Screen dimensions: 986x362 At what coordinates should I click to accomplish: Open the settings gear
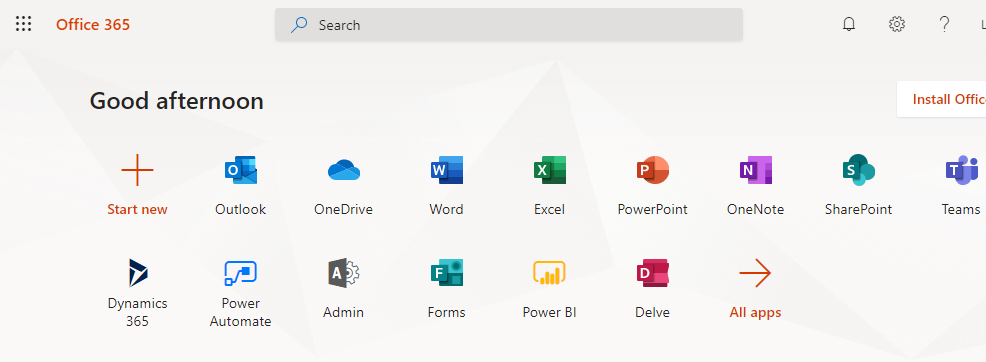(x=897, y=25)
